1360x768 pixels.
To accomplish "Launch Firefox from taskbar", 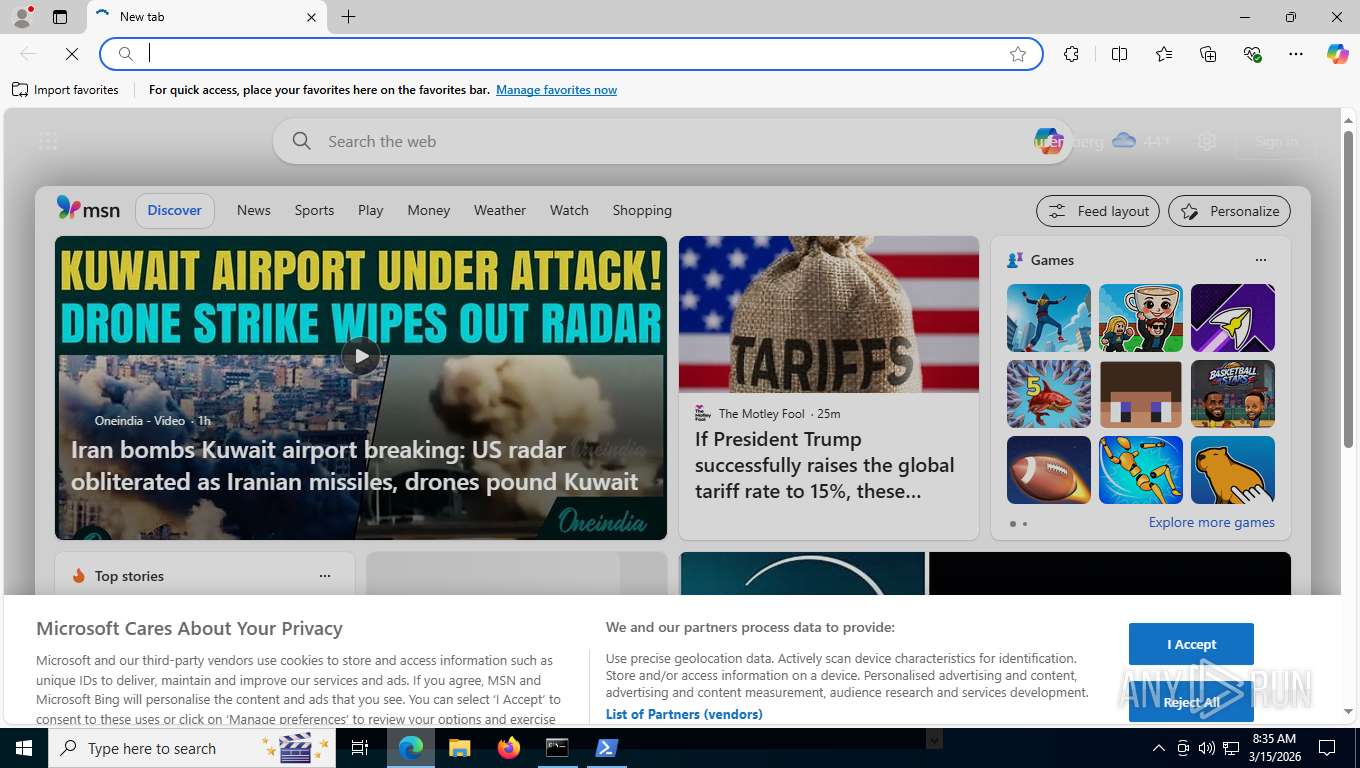I will [508, 748].
